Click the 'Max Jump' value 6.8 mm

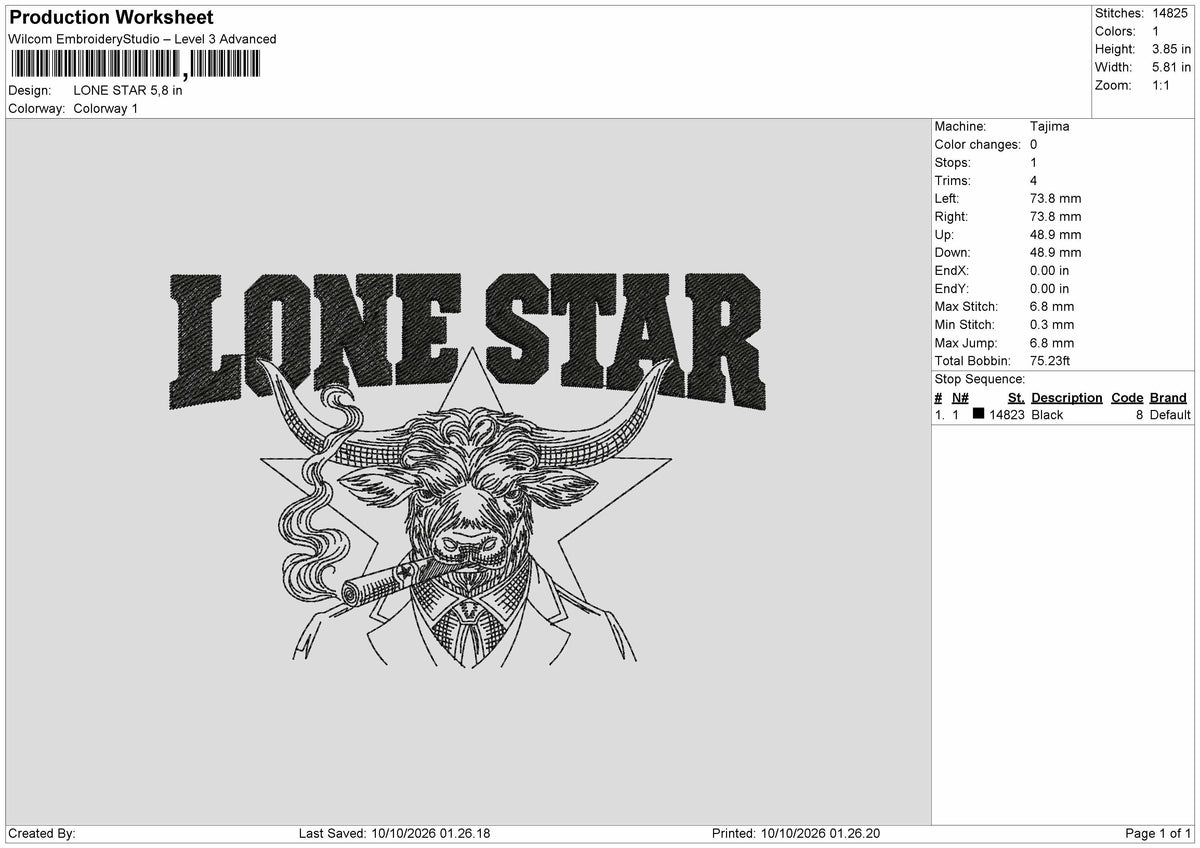(1052, 342)
